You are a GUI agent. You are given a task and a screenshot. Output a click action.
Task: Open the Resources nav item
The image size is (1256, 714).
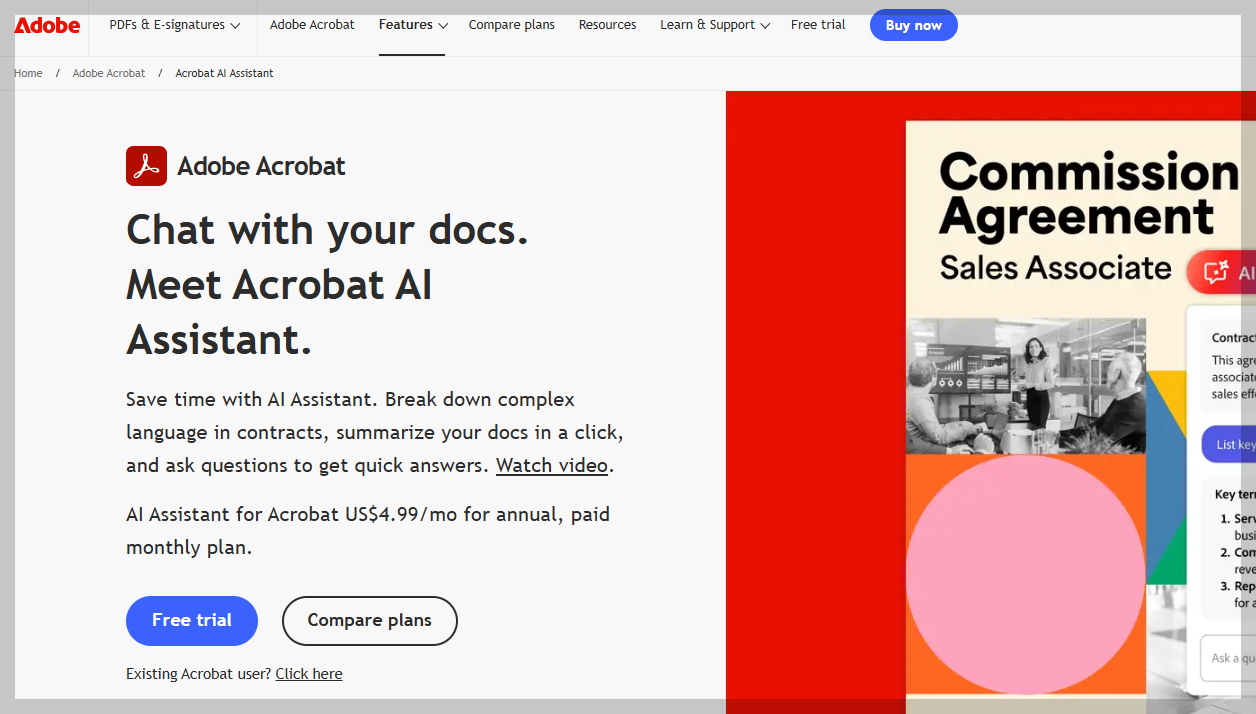pos(607,25)
